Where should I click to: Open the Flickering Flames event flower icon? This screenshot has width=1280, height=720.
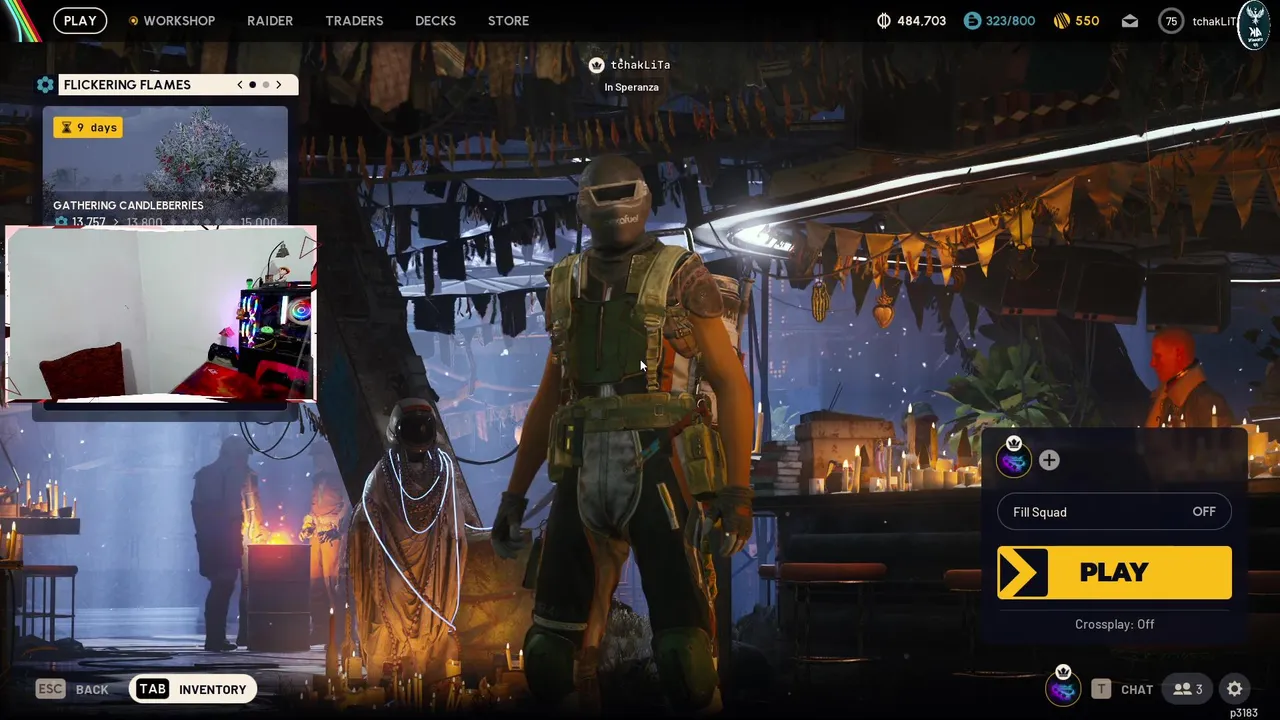tap(45, 85)
